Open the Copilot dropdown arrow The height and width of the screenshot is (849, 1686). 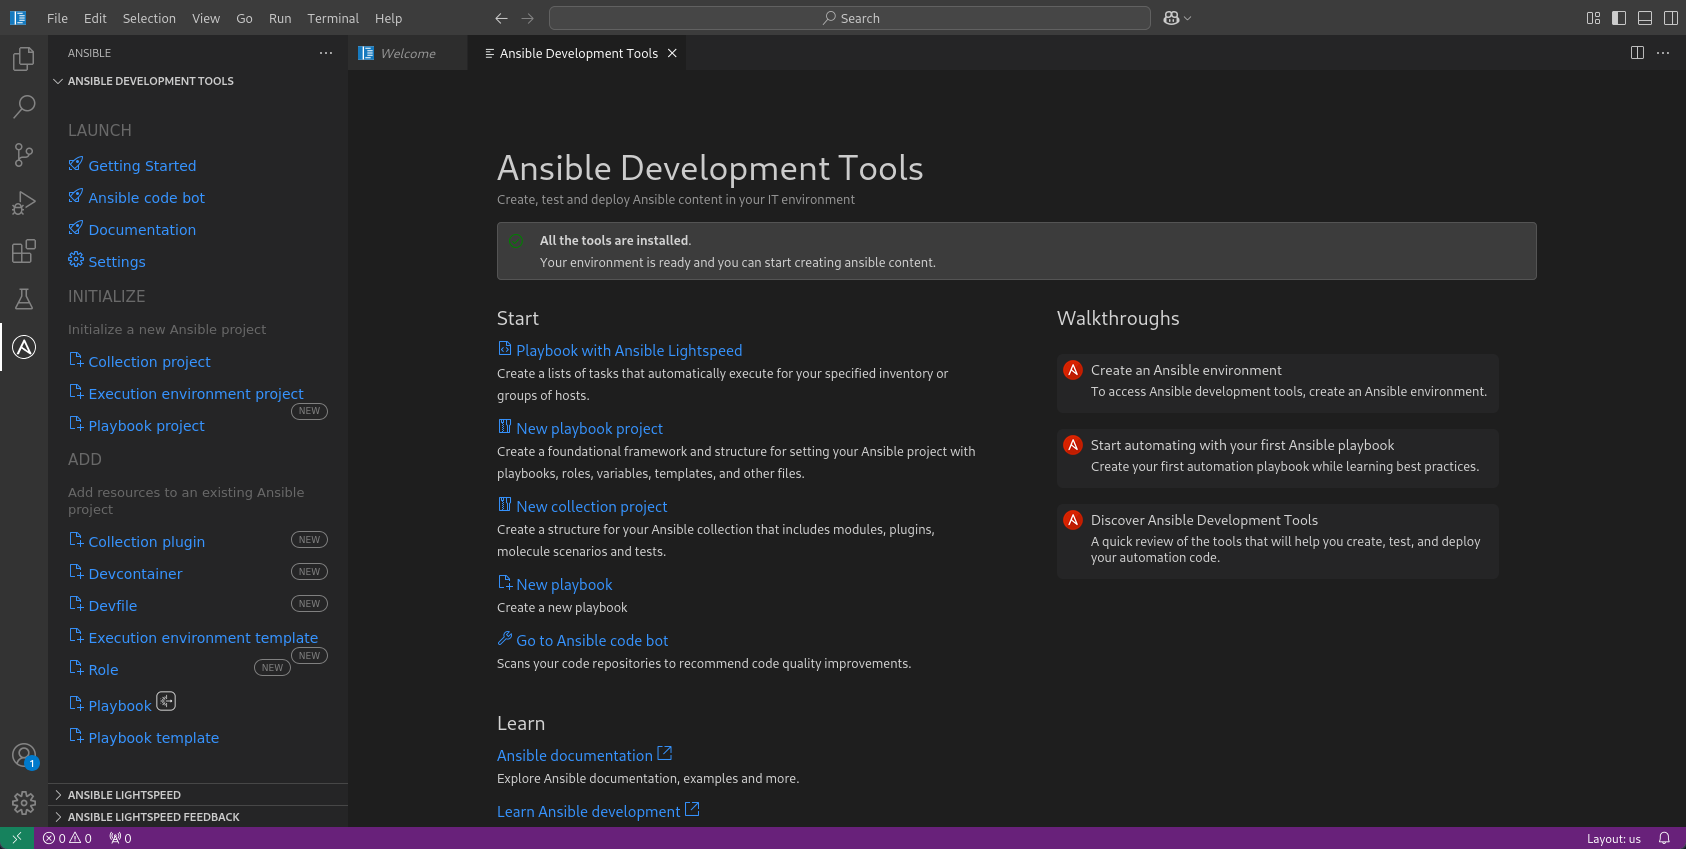coord(1188,18)
